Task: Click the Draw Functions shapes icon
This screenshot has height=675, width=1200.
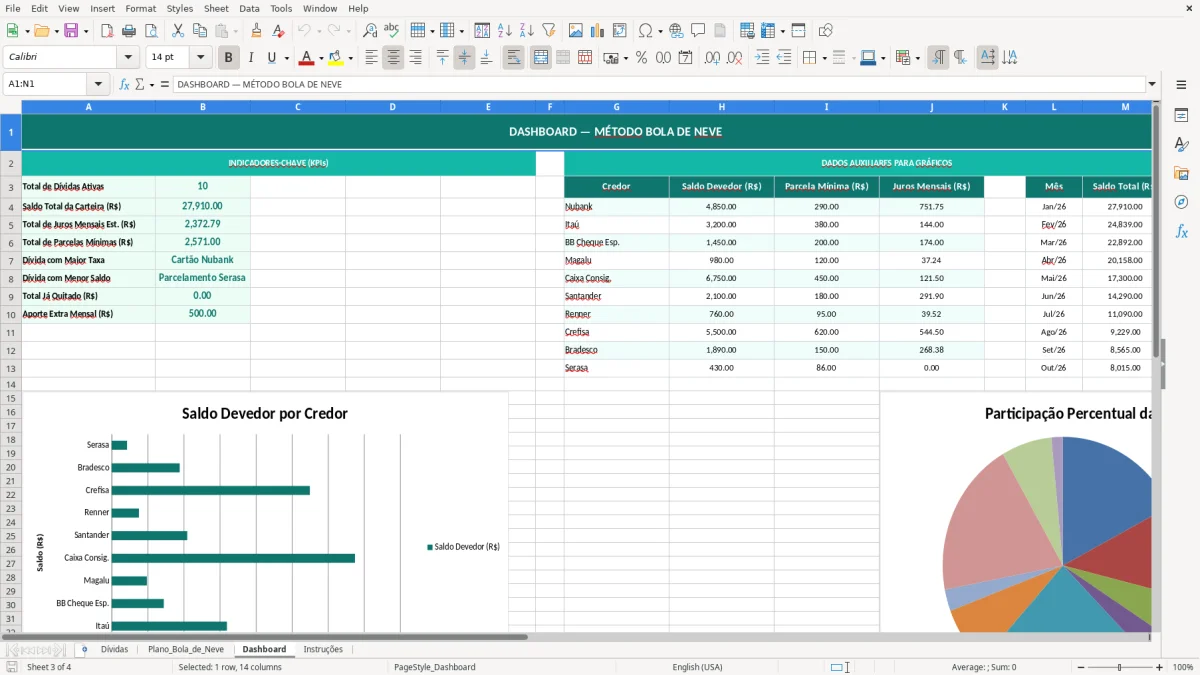Action: click(x=826, y=31)
